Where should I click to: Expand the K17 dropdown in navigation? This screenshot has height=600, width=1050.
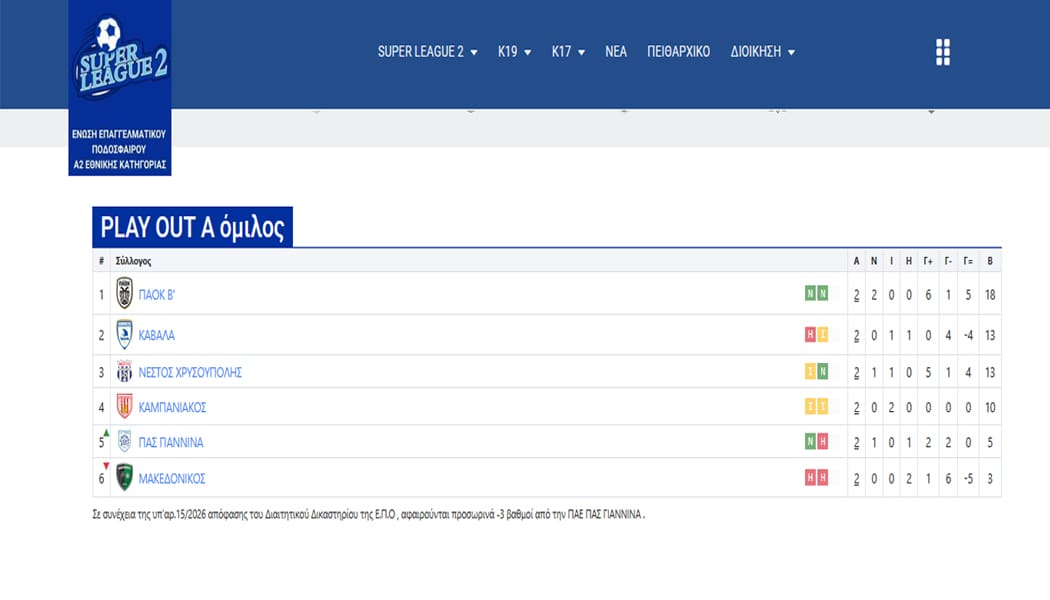[x=568, y=52]
